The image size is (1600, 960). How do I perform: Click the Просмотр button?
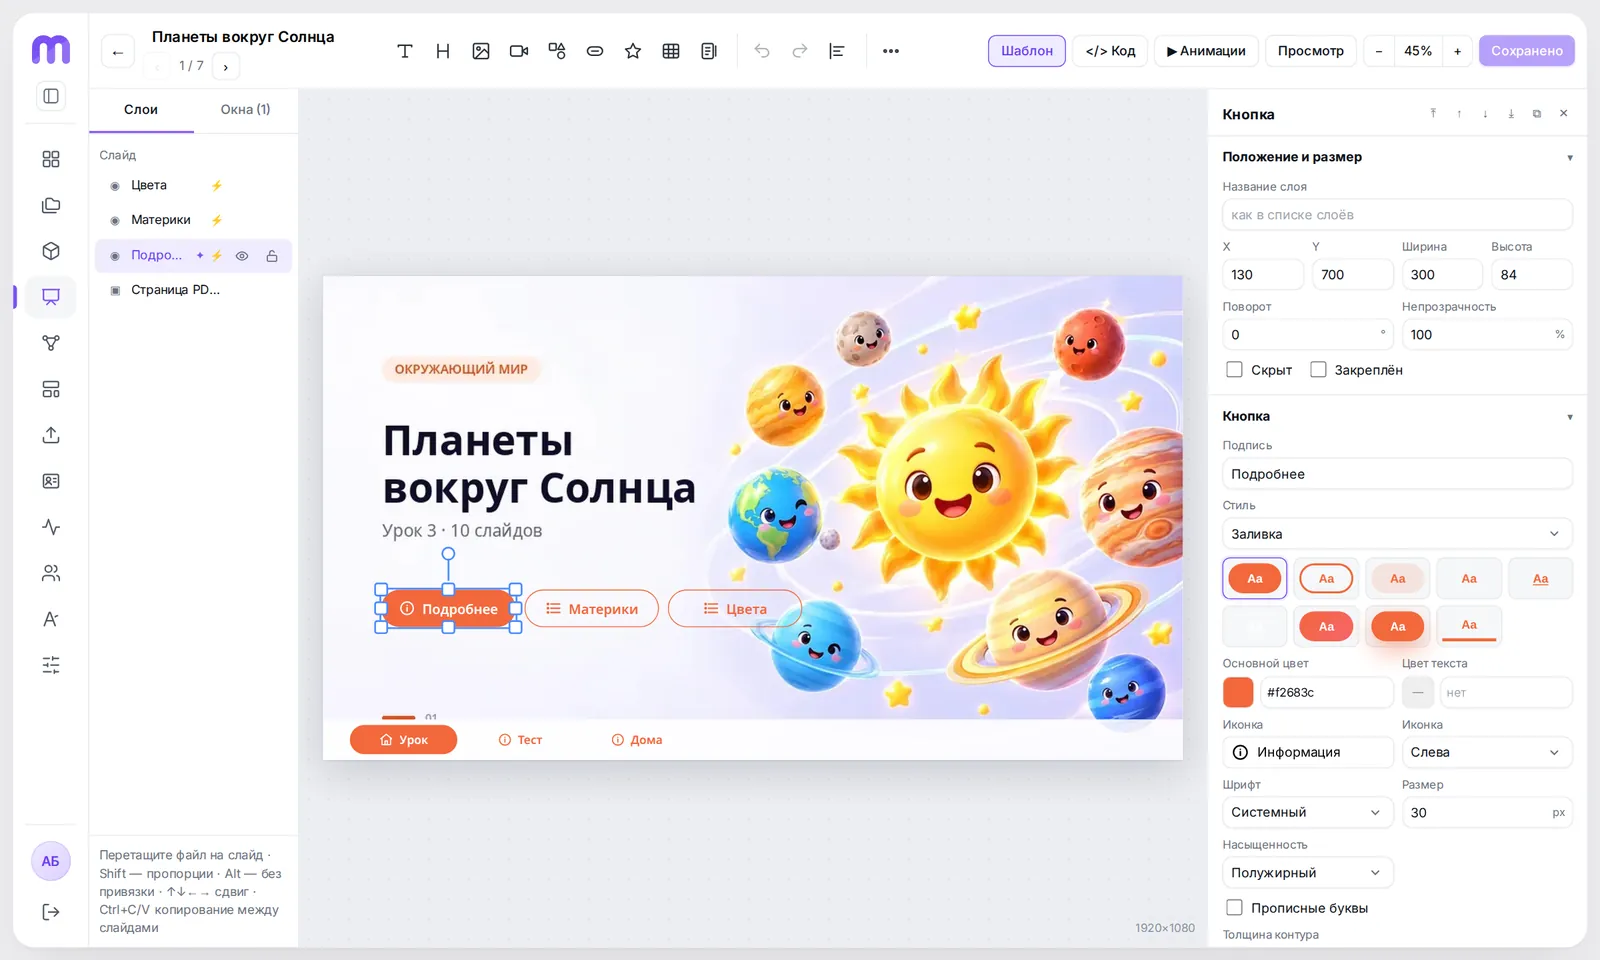tap(1311, 51)
